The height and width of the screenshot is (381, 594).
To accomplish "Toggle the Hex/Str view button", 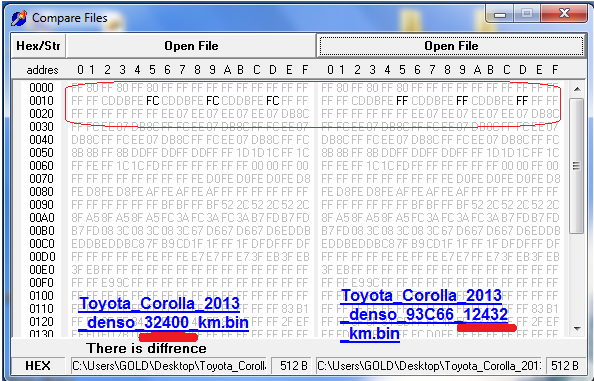I will tap(38, 46).
